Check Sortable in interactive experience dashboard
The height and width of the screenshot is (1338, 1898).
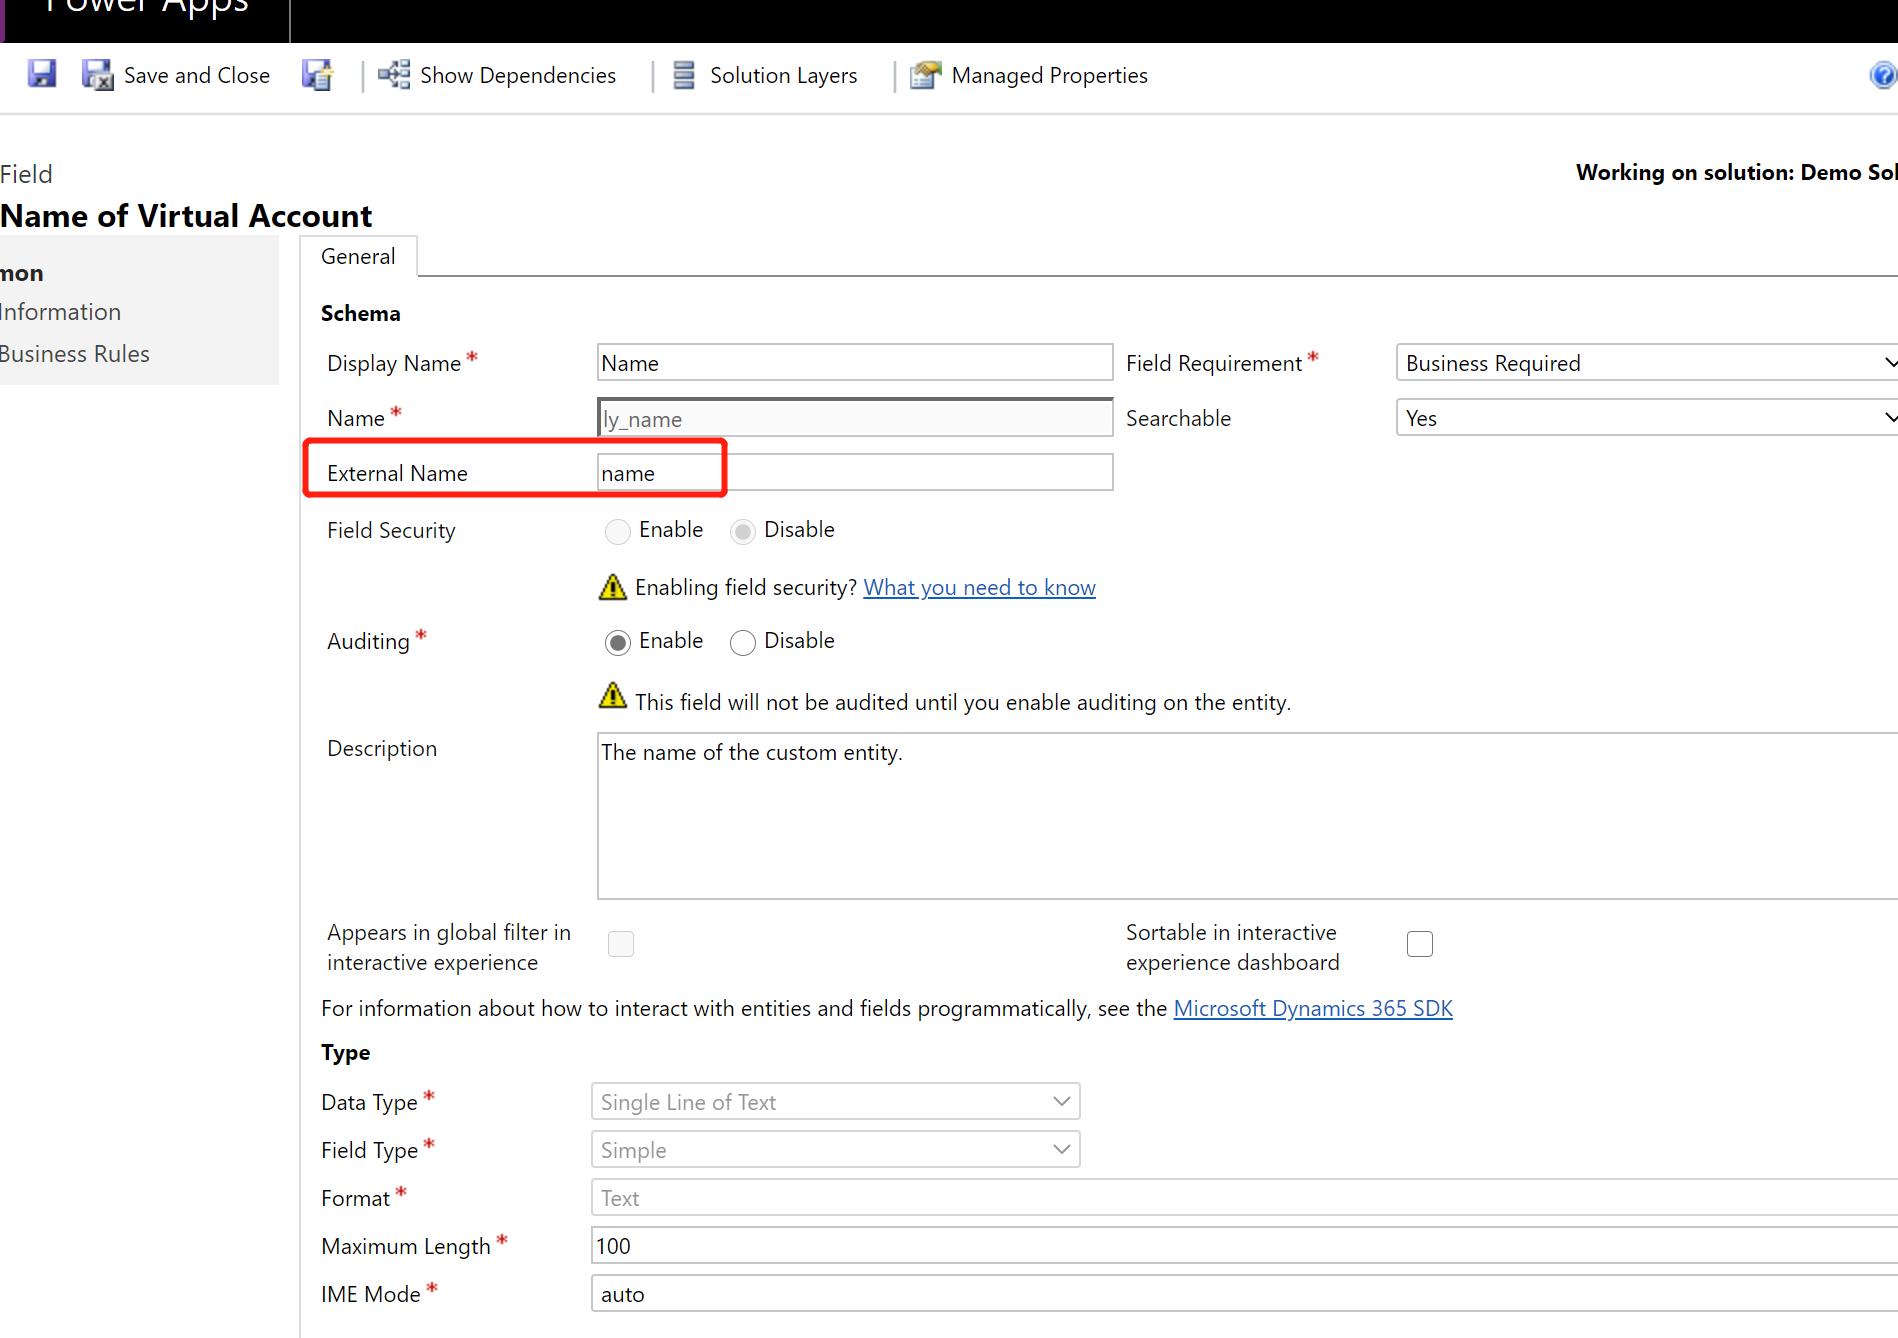(x=1420, y=944)
